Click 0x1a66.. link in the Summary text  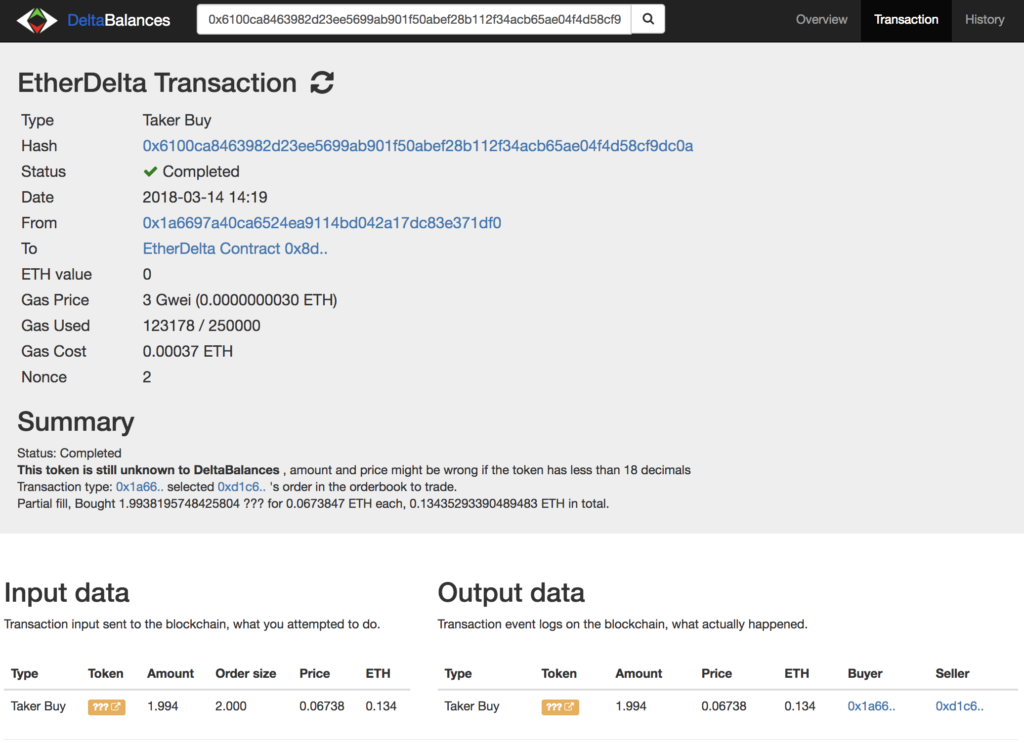(x=140, y=486)
